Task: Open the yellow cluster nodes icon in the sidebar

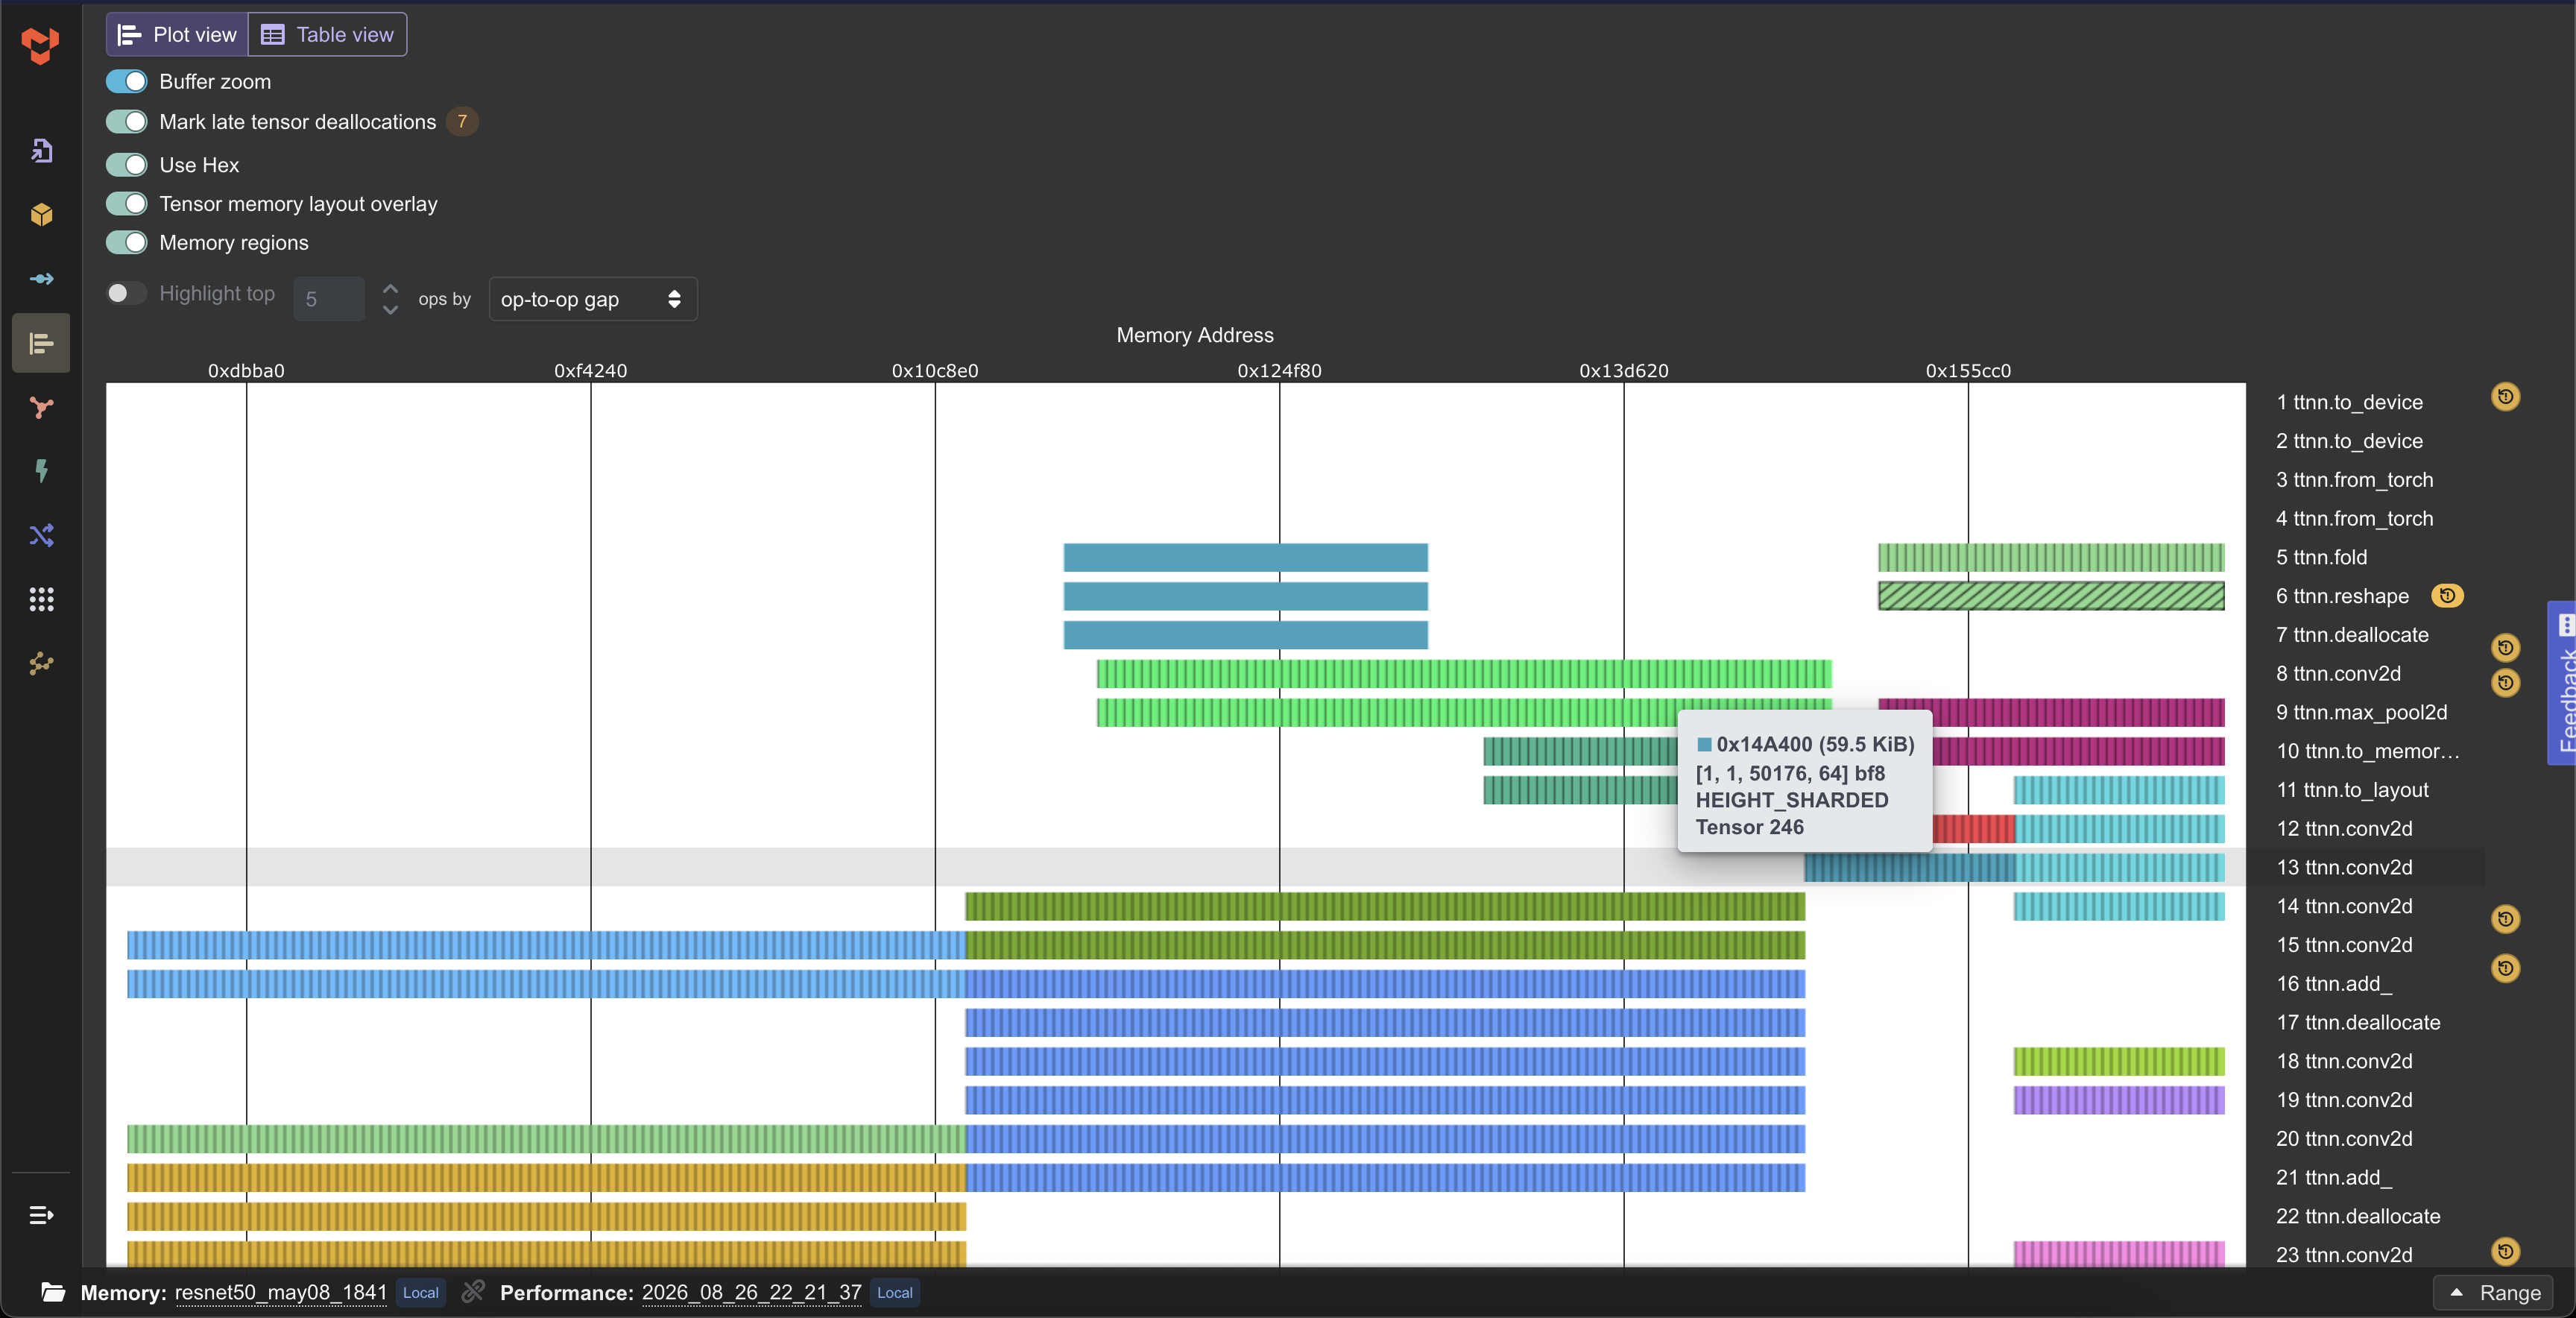Action: click(x=41, y=663)
